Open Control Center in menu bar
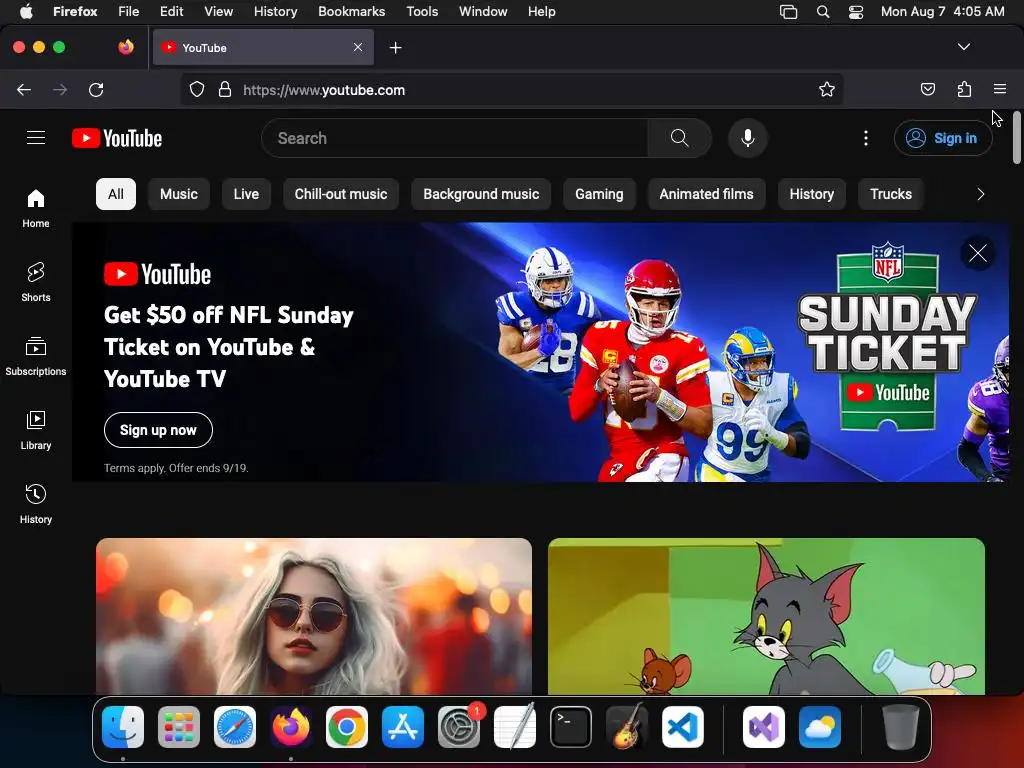The height and width of the screenshot is (768, 1024). click(x=856, y=12)
